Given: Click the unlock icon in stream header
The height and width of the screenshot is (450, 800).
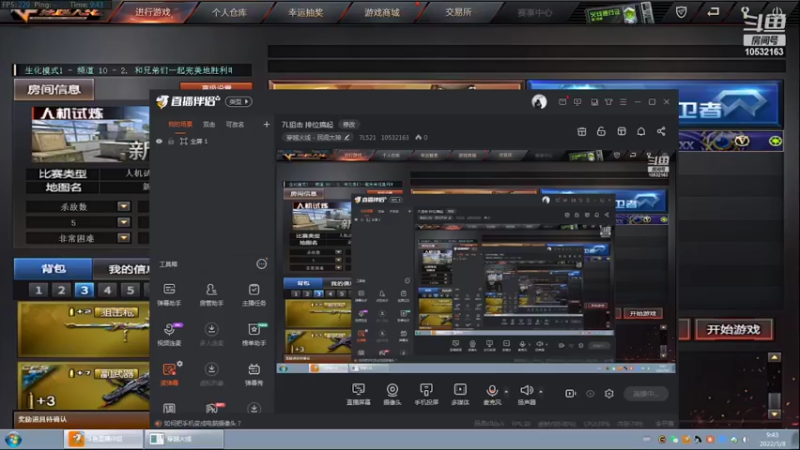Looking at the screenshot, I should coord(601,132).
